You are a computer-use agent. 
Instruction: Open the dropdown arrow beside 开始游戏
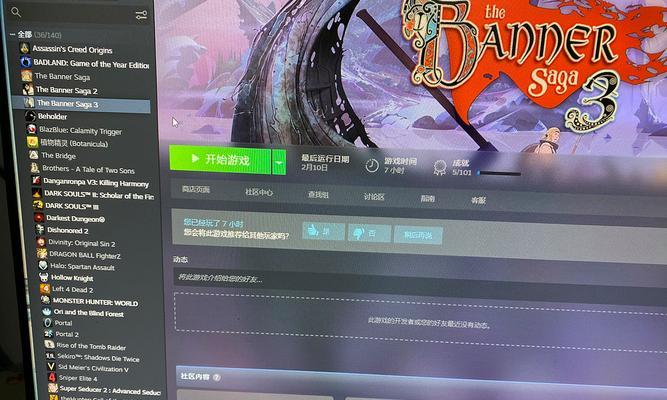279,163
